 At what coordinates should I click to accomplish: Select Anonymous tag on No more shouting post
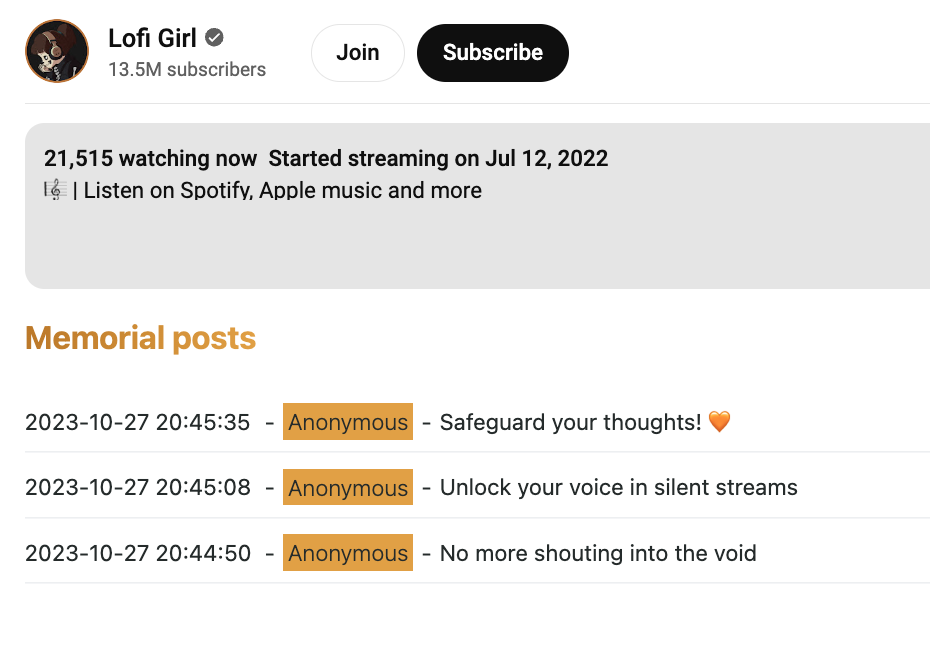pos(348,553)
